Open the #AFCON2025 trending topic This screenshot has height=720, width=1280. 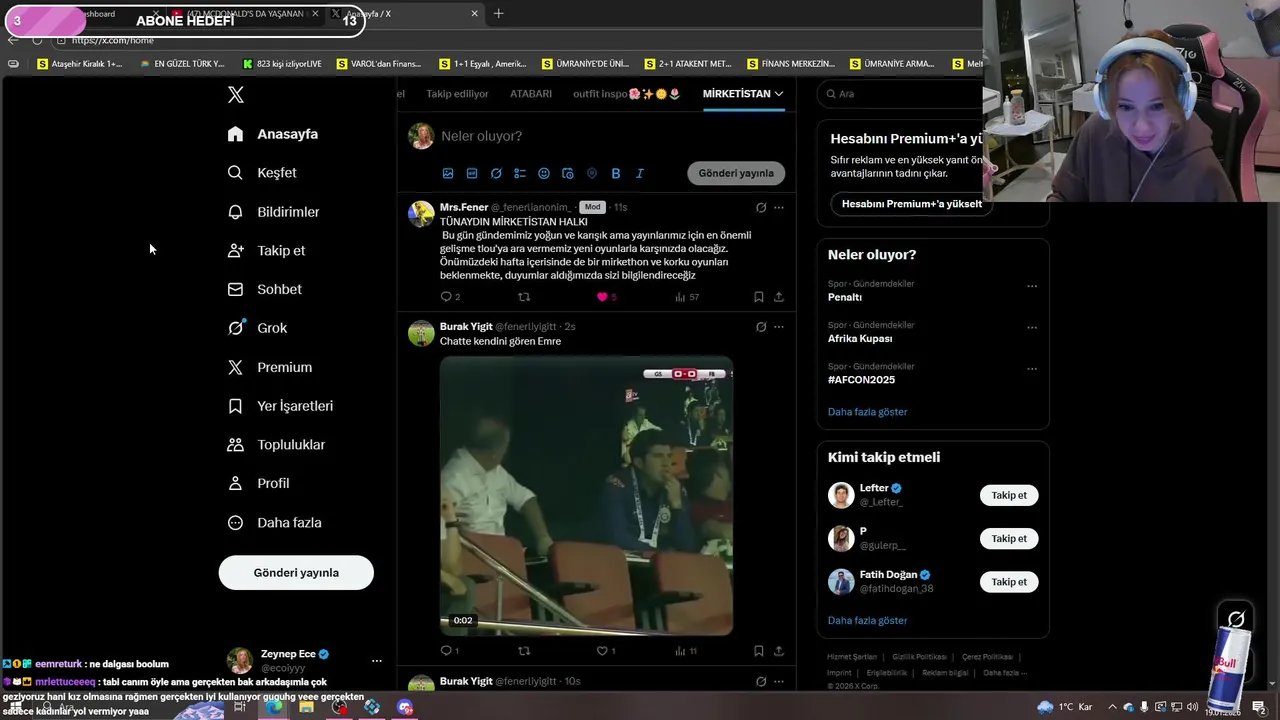click(861, 380)
